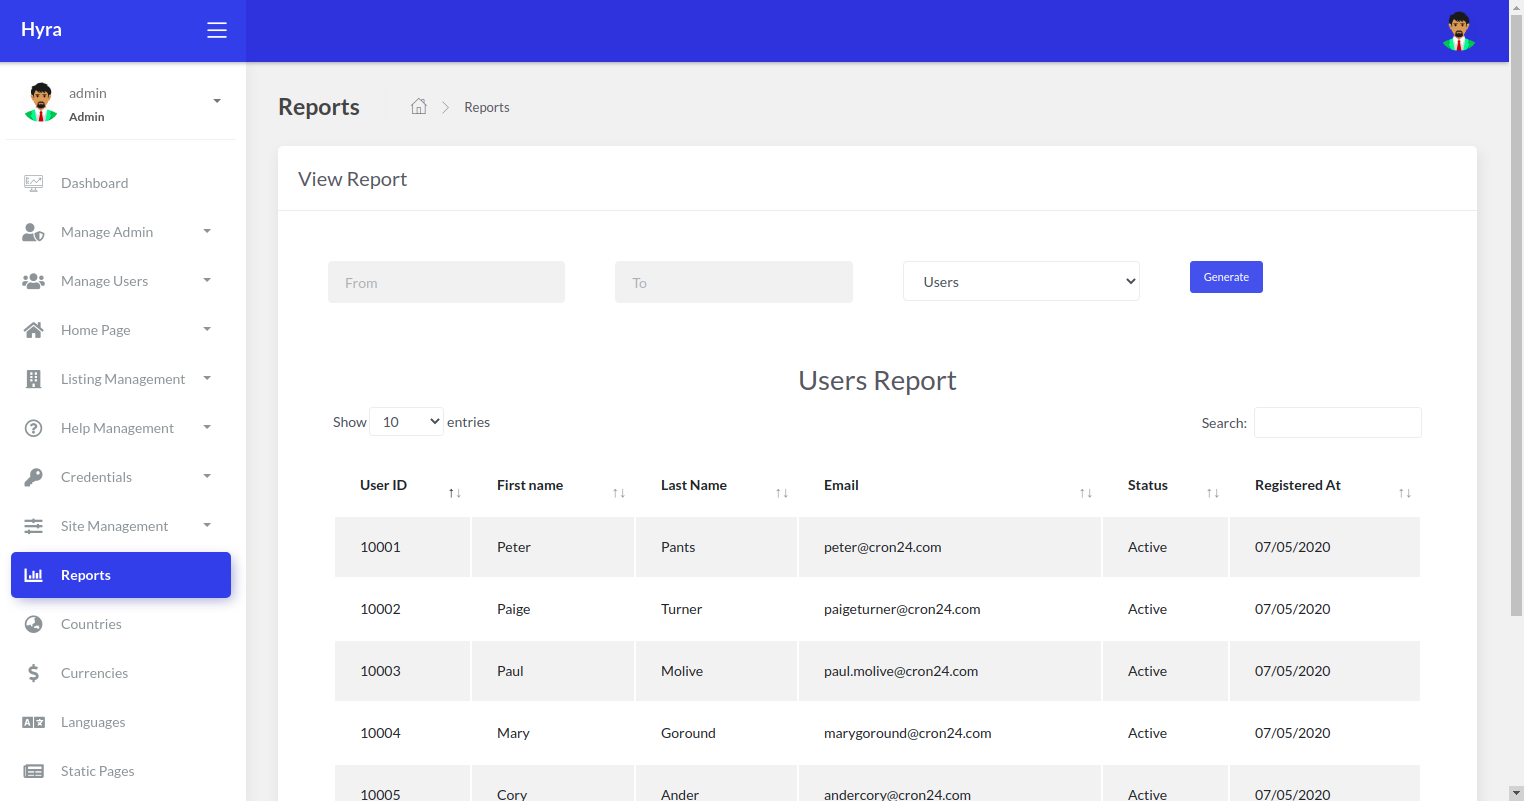Open Dashboard via its monitor icon
1524x801 pixels.
[x=33, y=183]
